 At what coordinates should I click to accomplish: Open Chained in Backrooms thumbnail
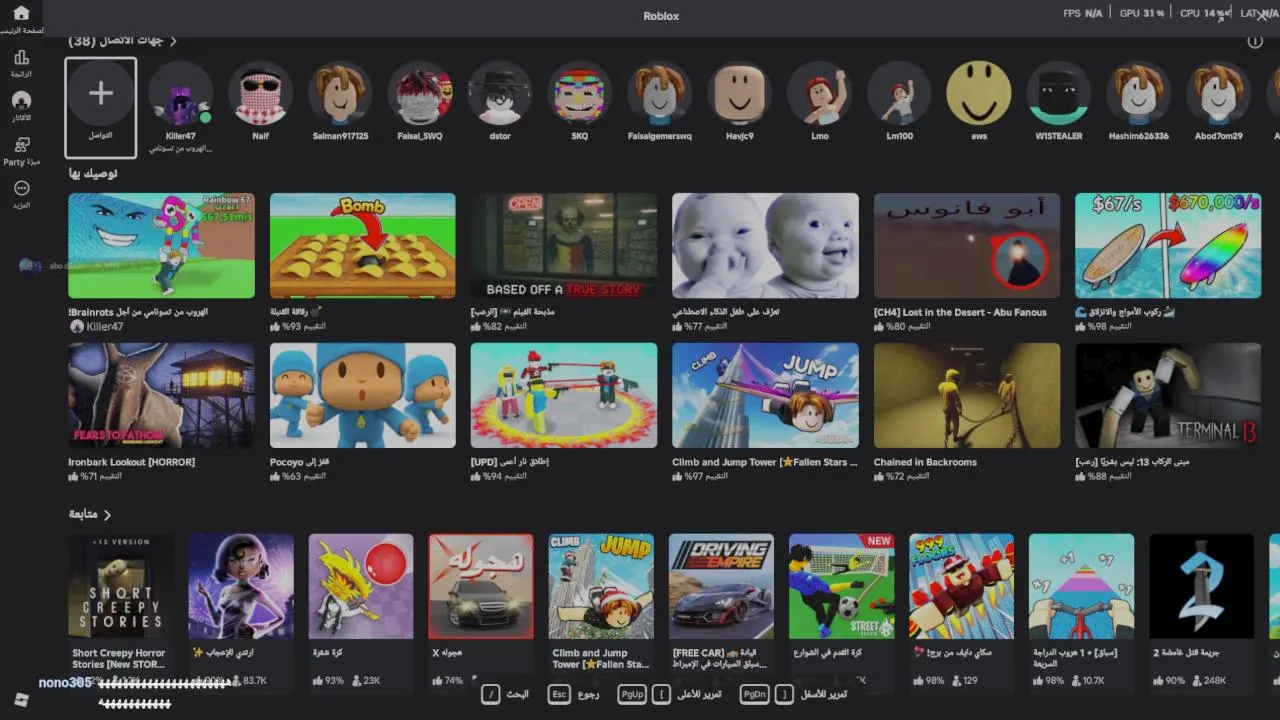pos(967,396)
